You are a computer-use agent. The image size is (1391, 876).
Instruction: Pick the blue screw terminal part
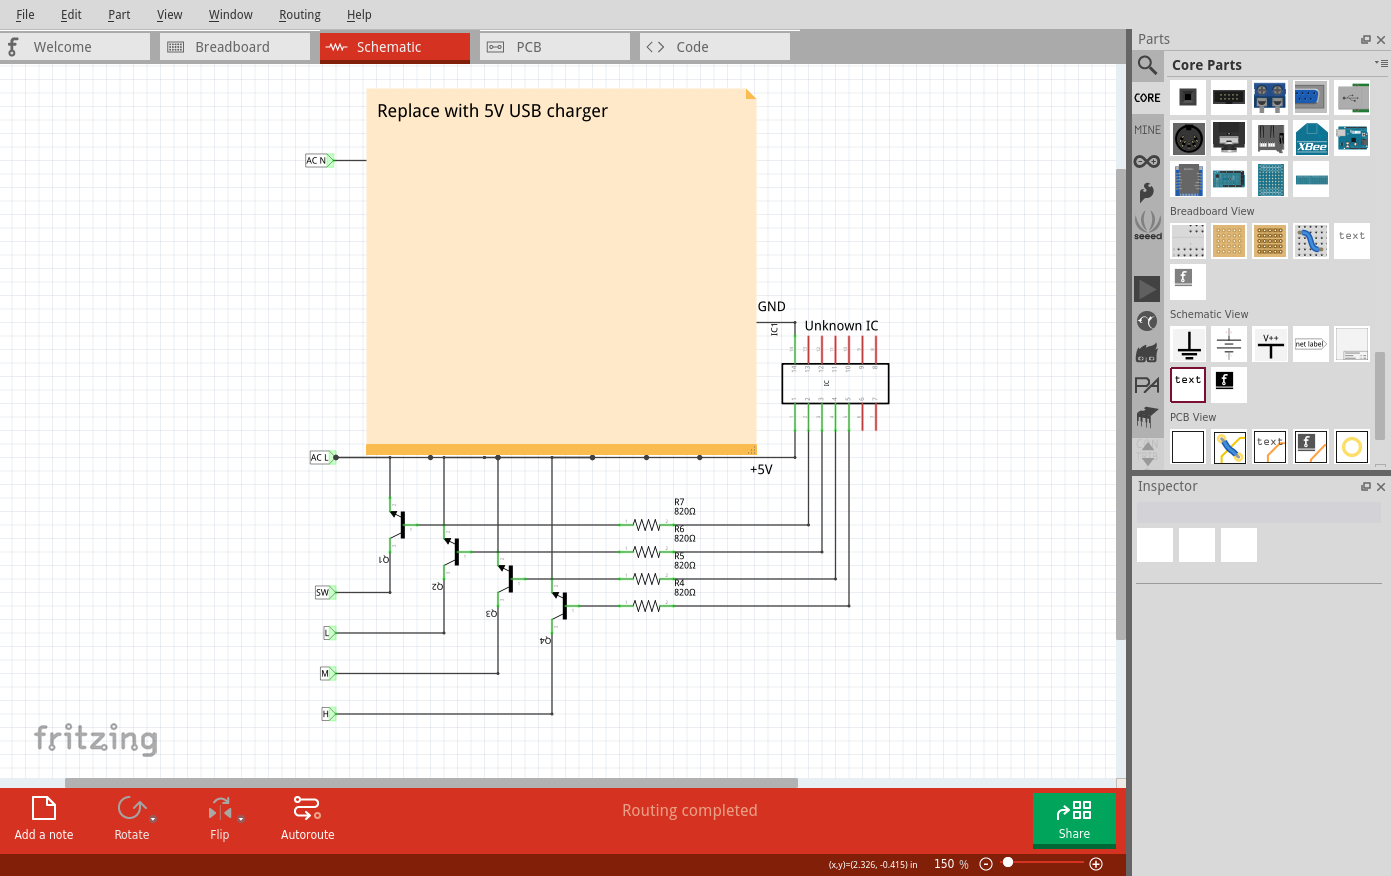(x=1270, y=97)
